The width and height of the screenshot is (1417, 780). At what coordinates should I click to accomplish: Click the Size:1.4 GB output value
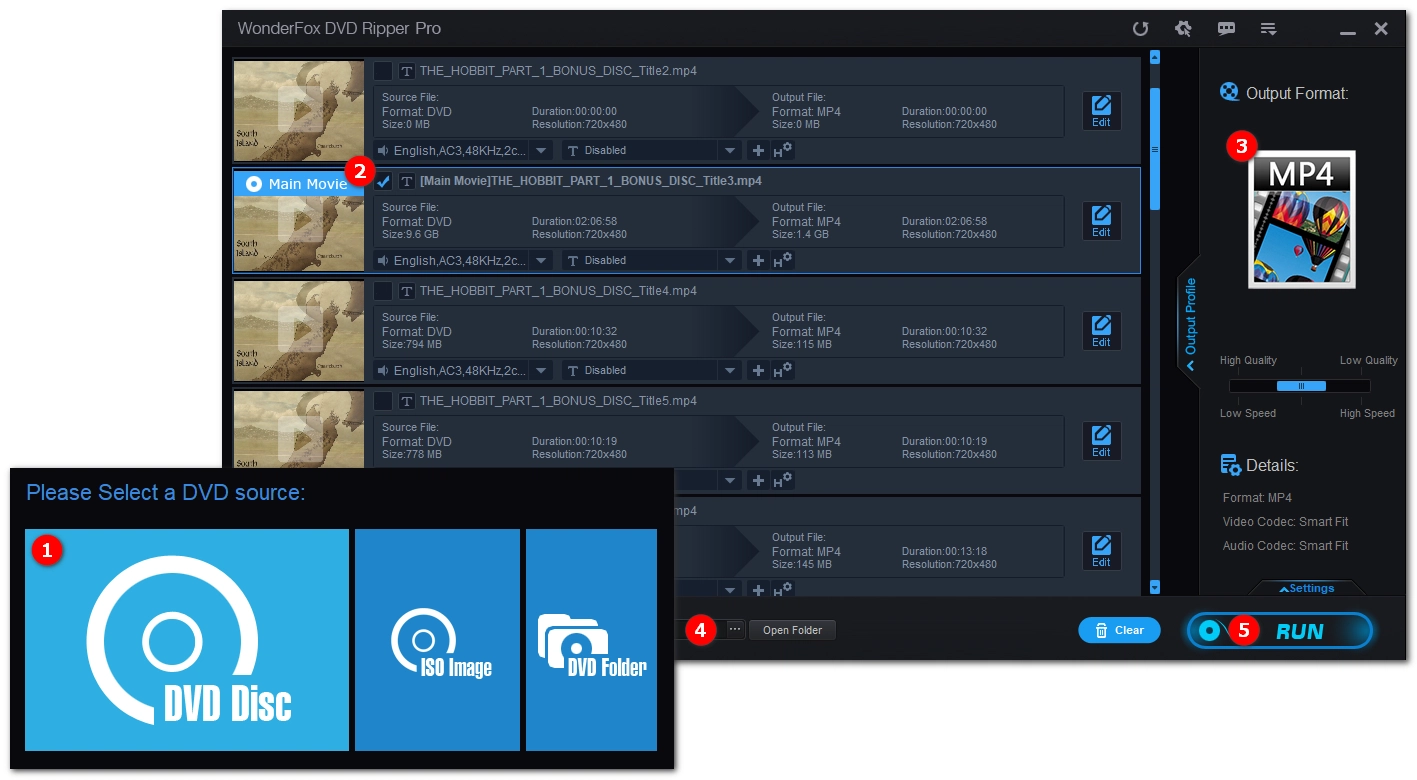tap(801, 235)
